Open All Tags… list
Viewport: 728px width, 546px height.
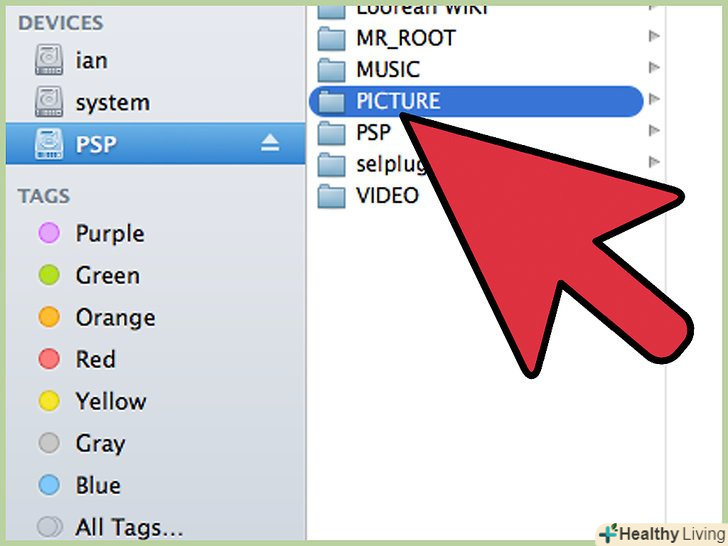click(x=110, y=527)
